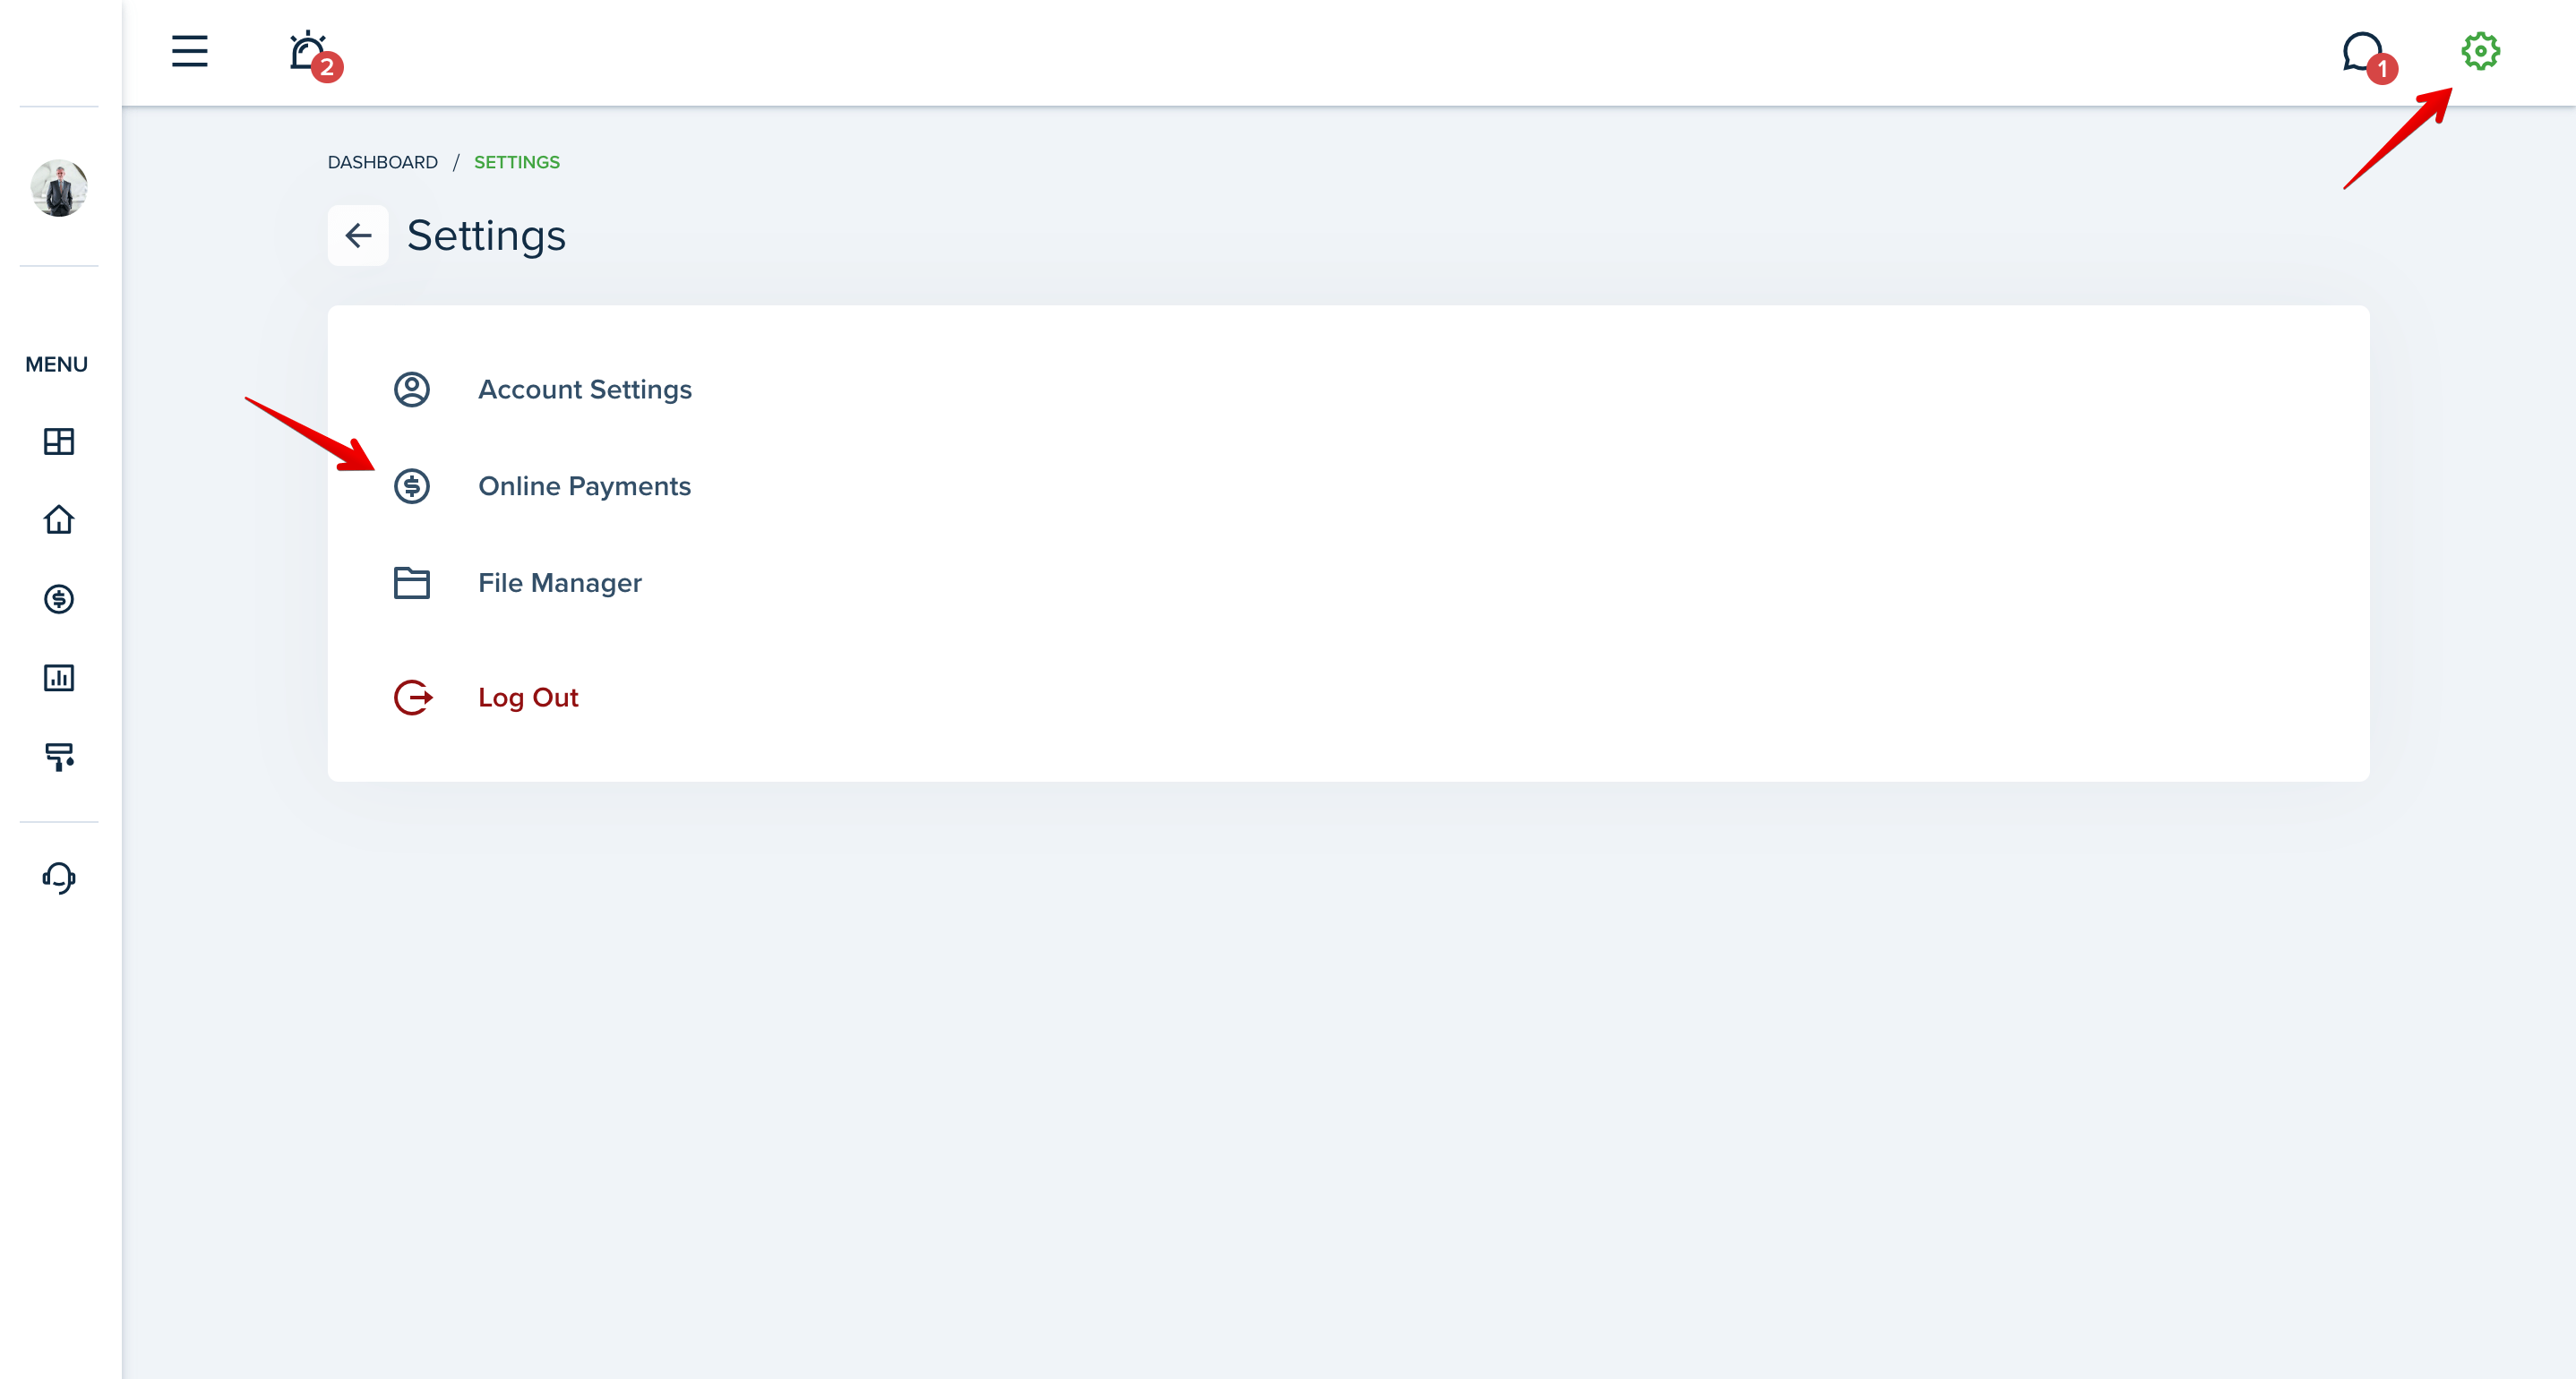
Task: Open the dollar payments icon in sidebar
Action: point(59,599)
